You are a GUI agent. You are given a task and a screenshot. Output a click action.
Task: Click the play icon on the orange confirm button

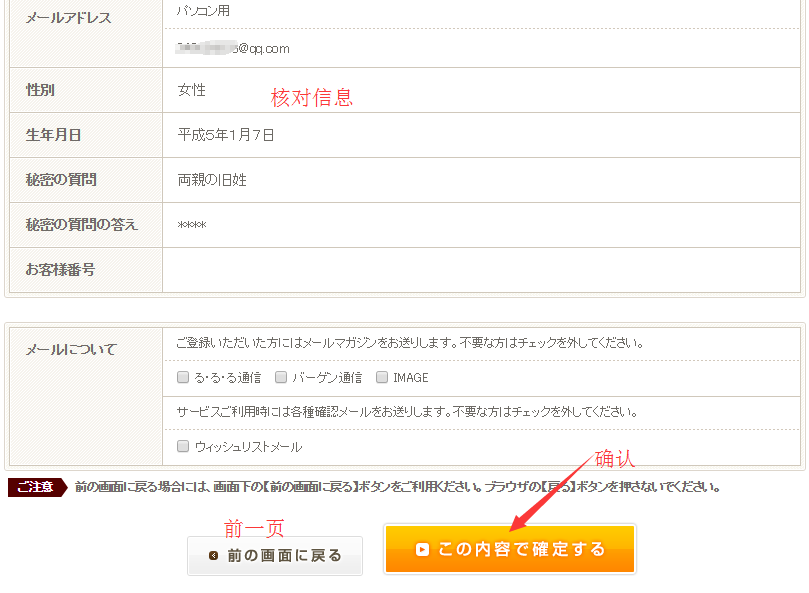click(x=422, y=549)
